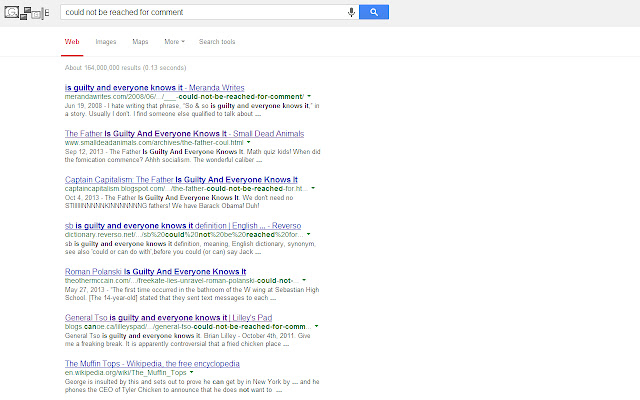Expand arrow beside smalldeadanimals.com URL
Image resolution: width=640 pixels, height=400 pixels.
click(250, 143)
